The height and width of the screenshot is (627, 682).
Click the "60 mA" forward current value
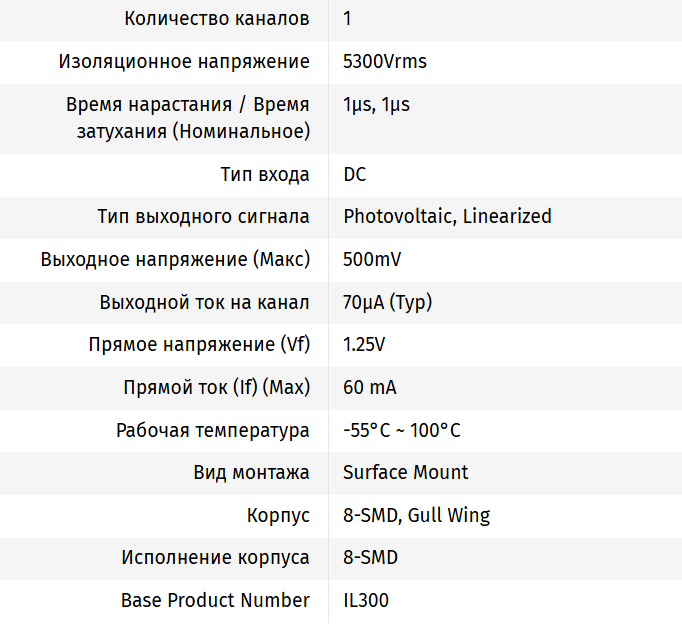[370, 388]
